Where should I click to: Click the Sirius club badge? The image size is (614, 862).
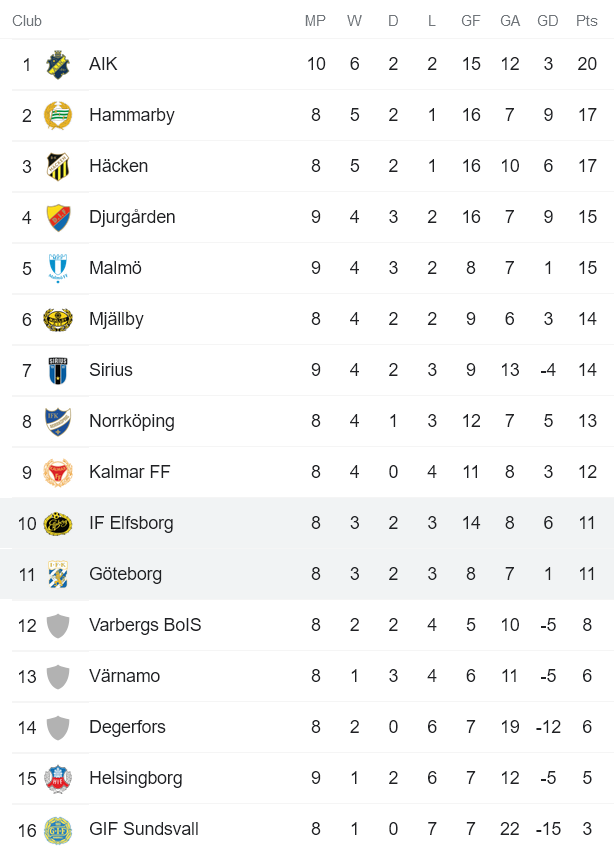pos(58,369)
